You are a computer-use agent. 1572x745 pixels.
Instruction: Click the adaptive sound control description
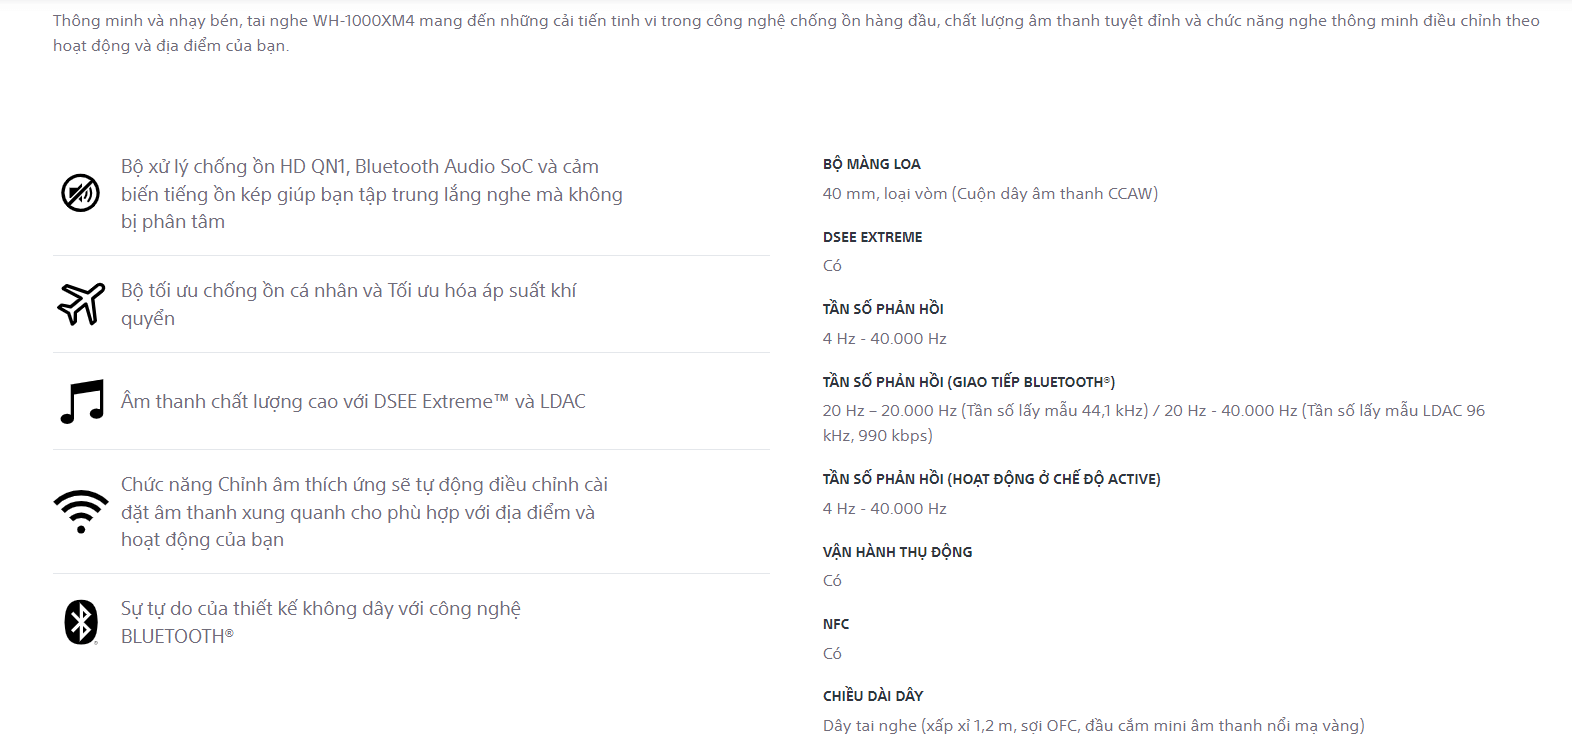(x=364, y=512)
